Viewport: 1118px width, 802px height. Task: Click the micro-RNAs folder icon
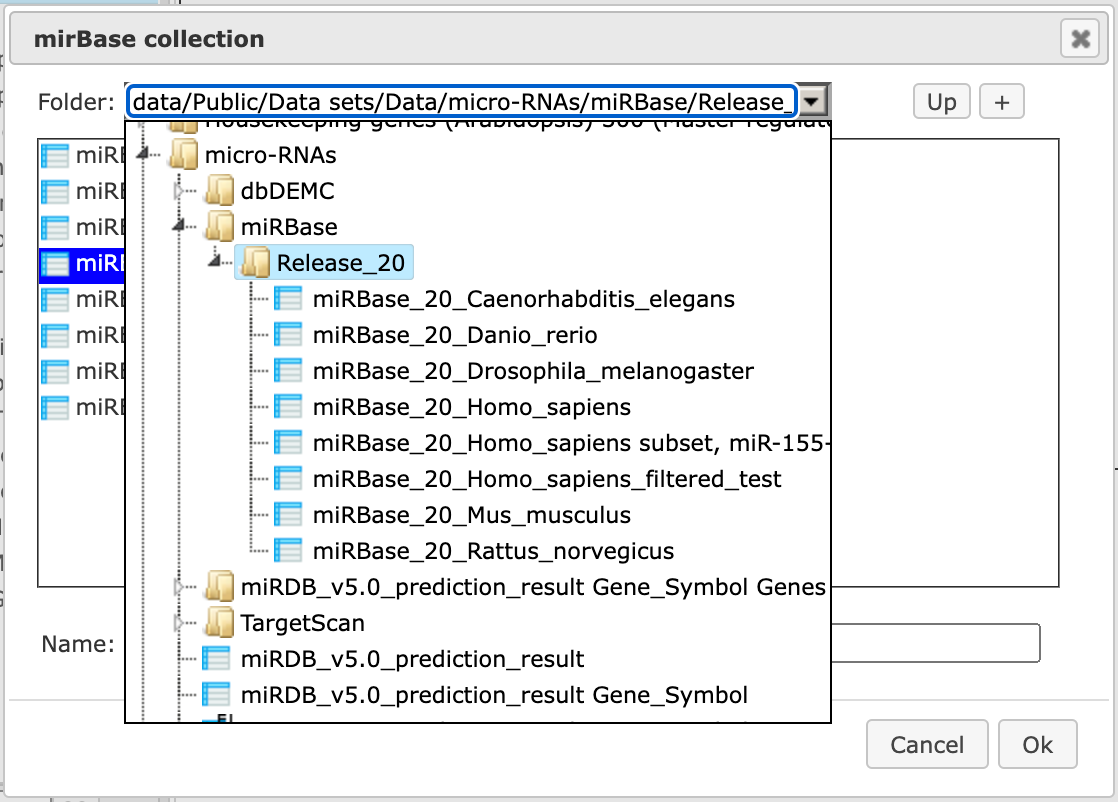tap(184, 155)
